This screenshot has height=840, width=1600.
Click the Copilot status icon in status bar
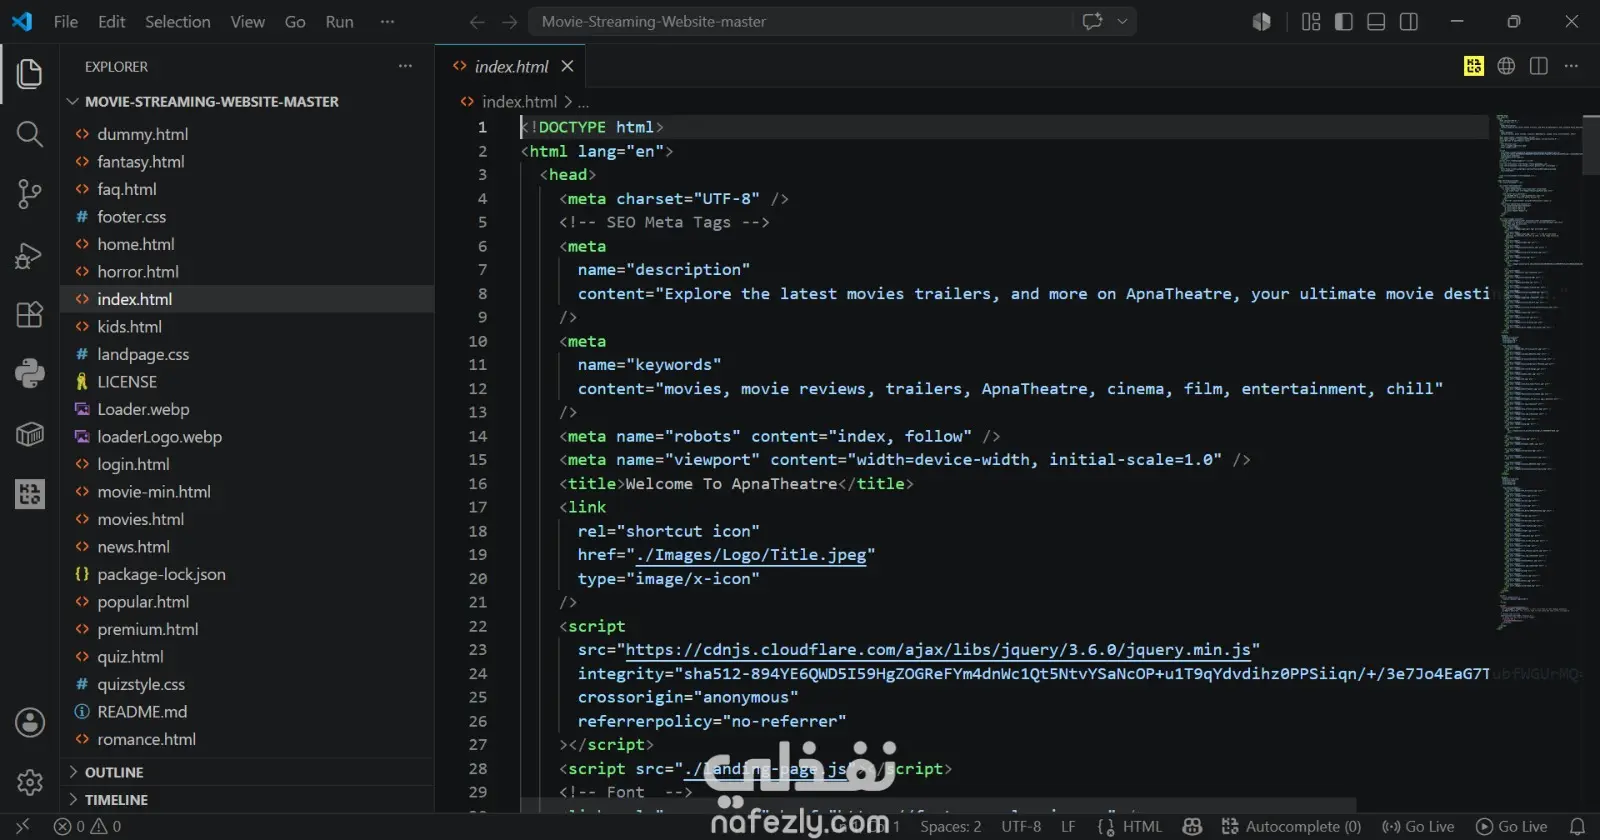point(1192,827)
